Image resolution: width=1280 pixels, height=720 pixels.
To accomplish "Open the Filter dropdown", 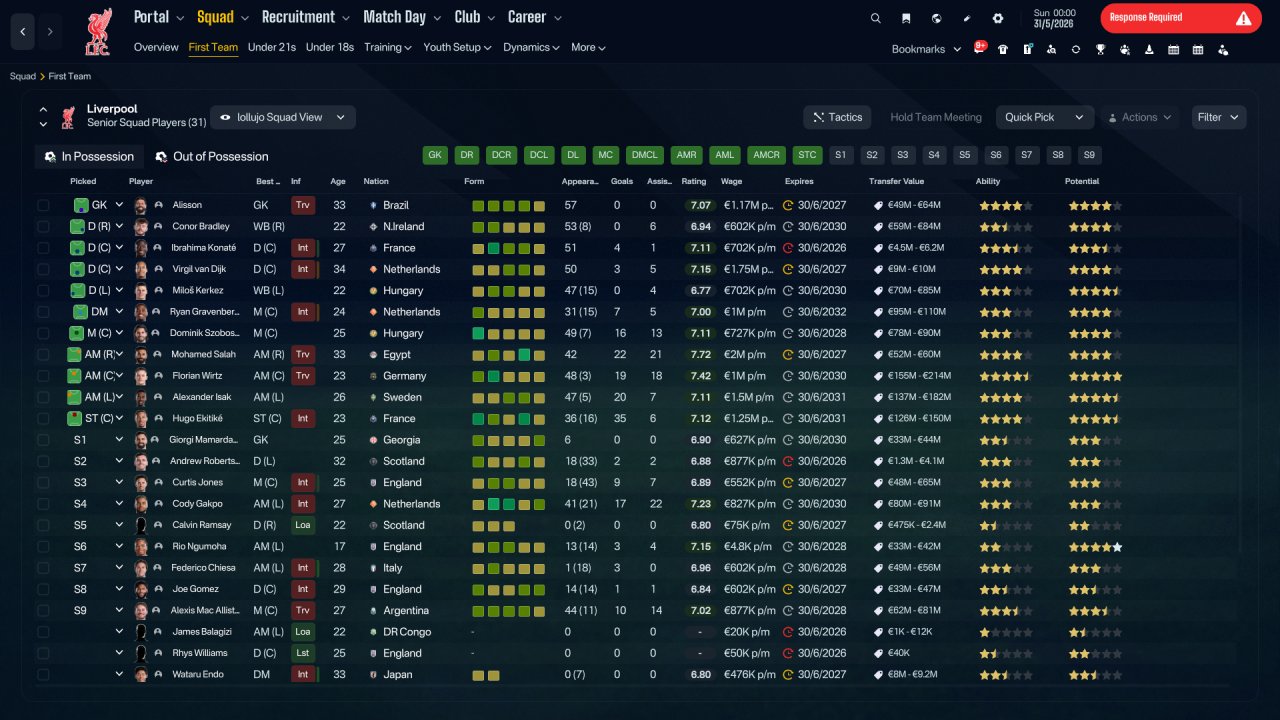I will tap(1218, 117).
